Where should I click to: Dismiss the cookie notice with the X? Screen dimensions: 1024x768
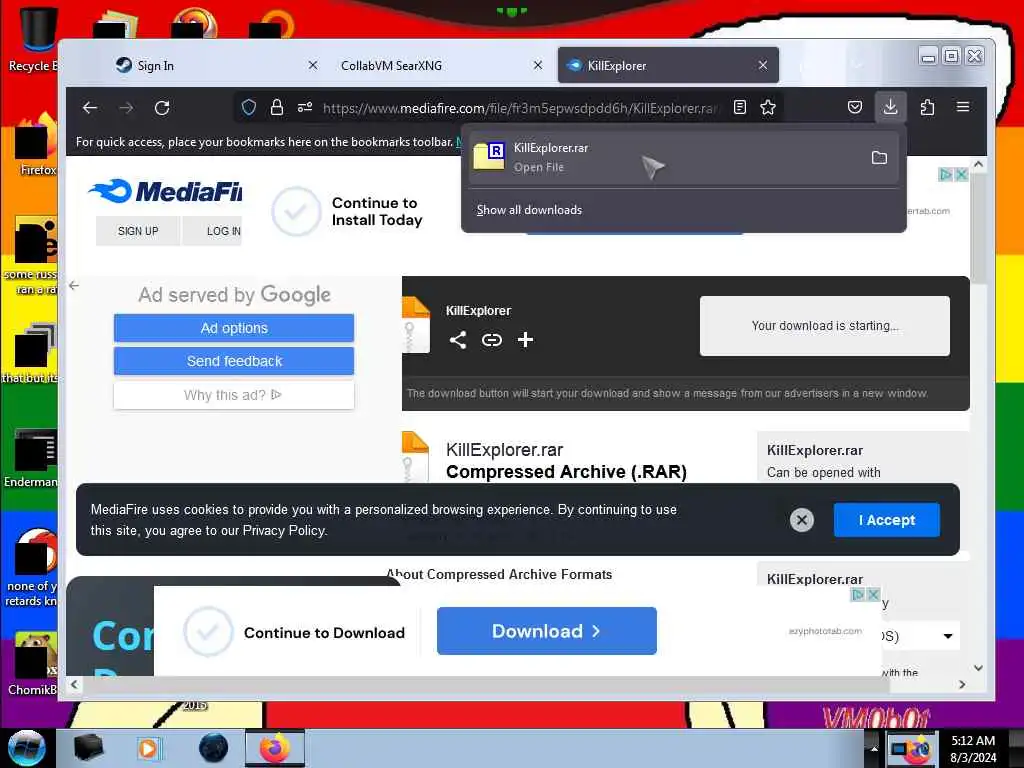(802, 520)
